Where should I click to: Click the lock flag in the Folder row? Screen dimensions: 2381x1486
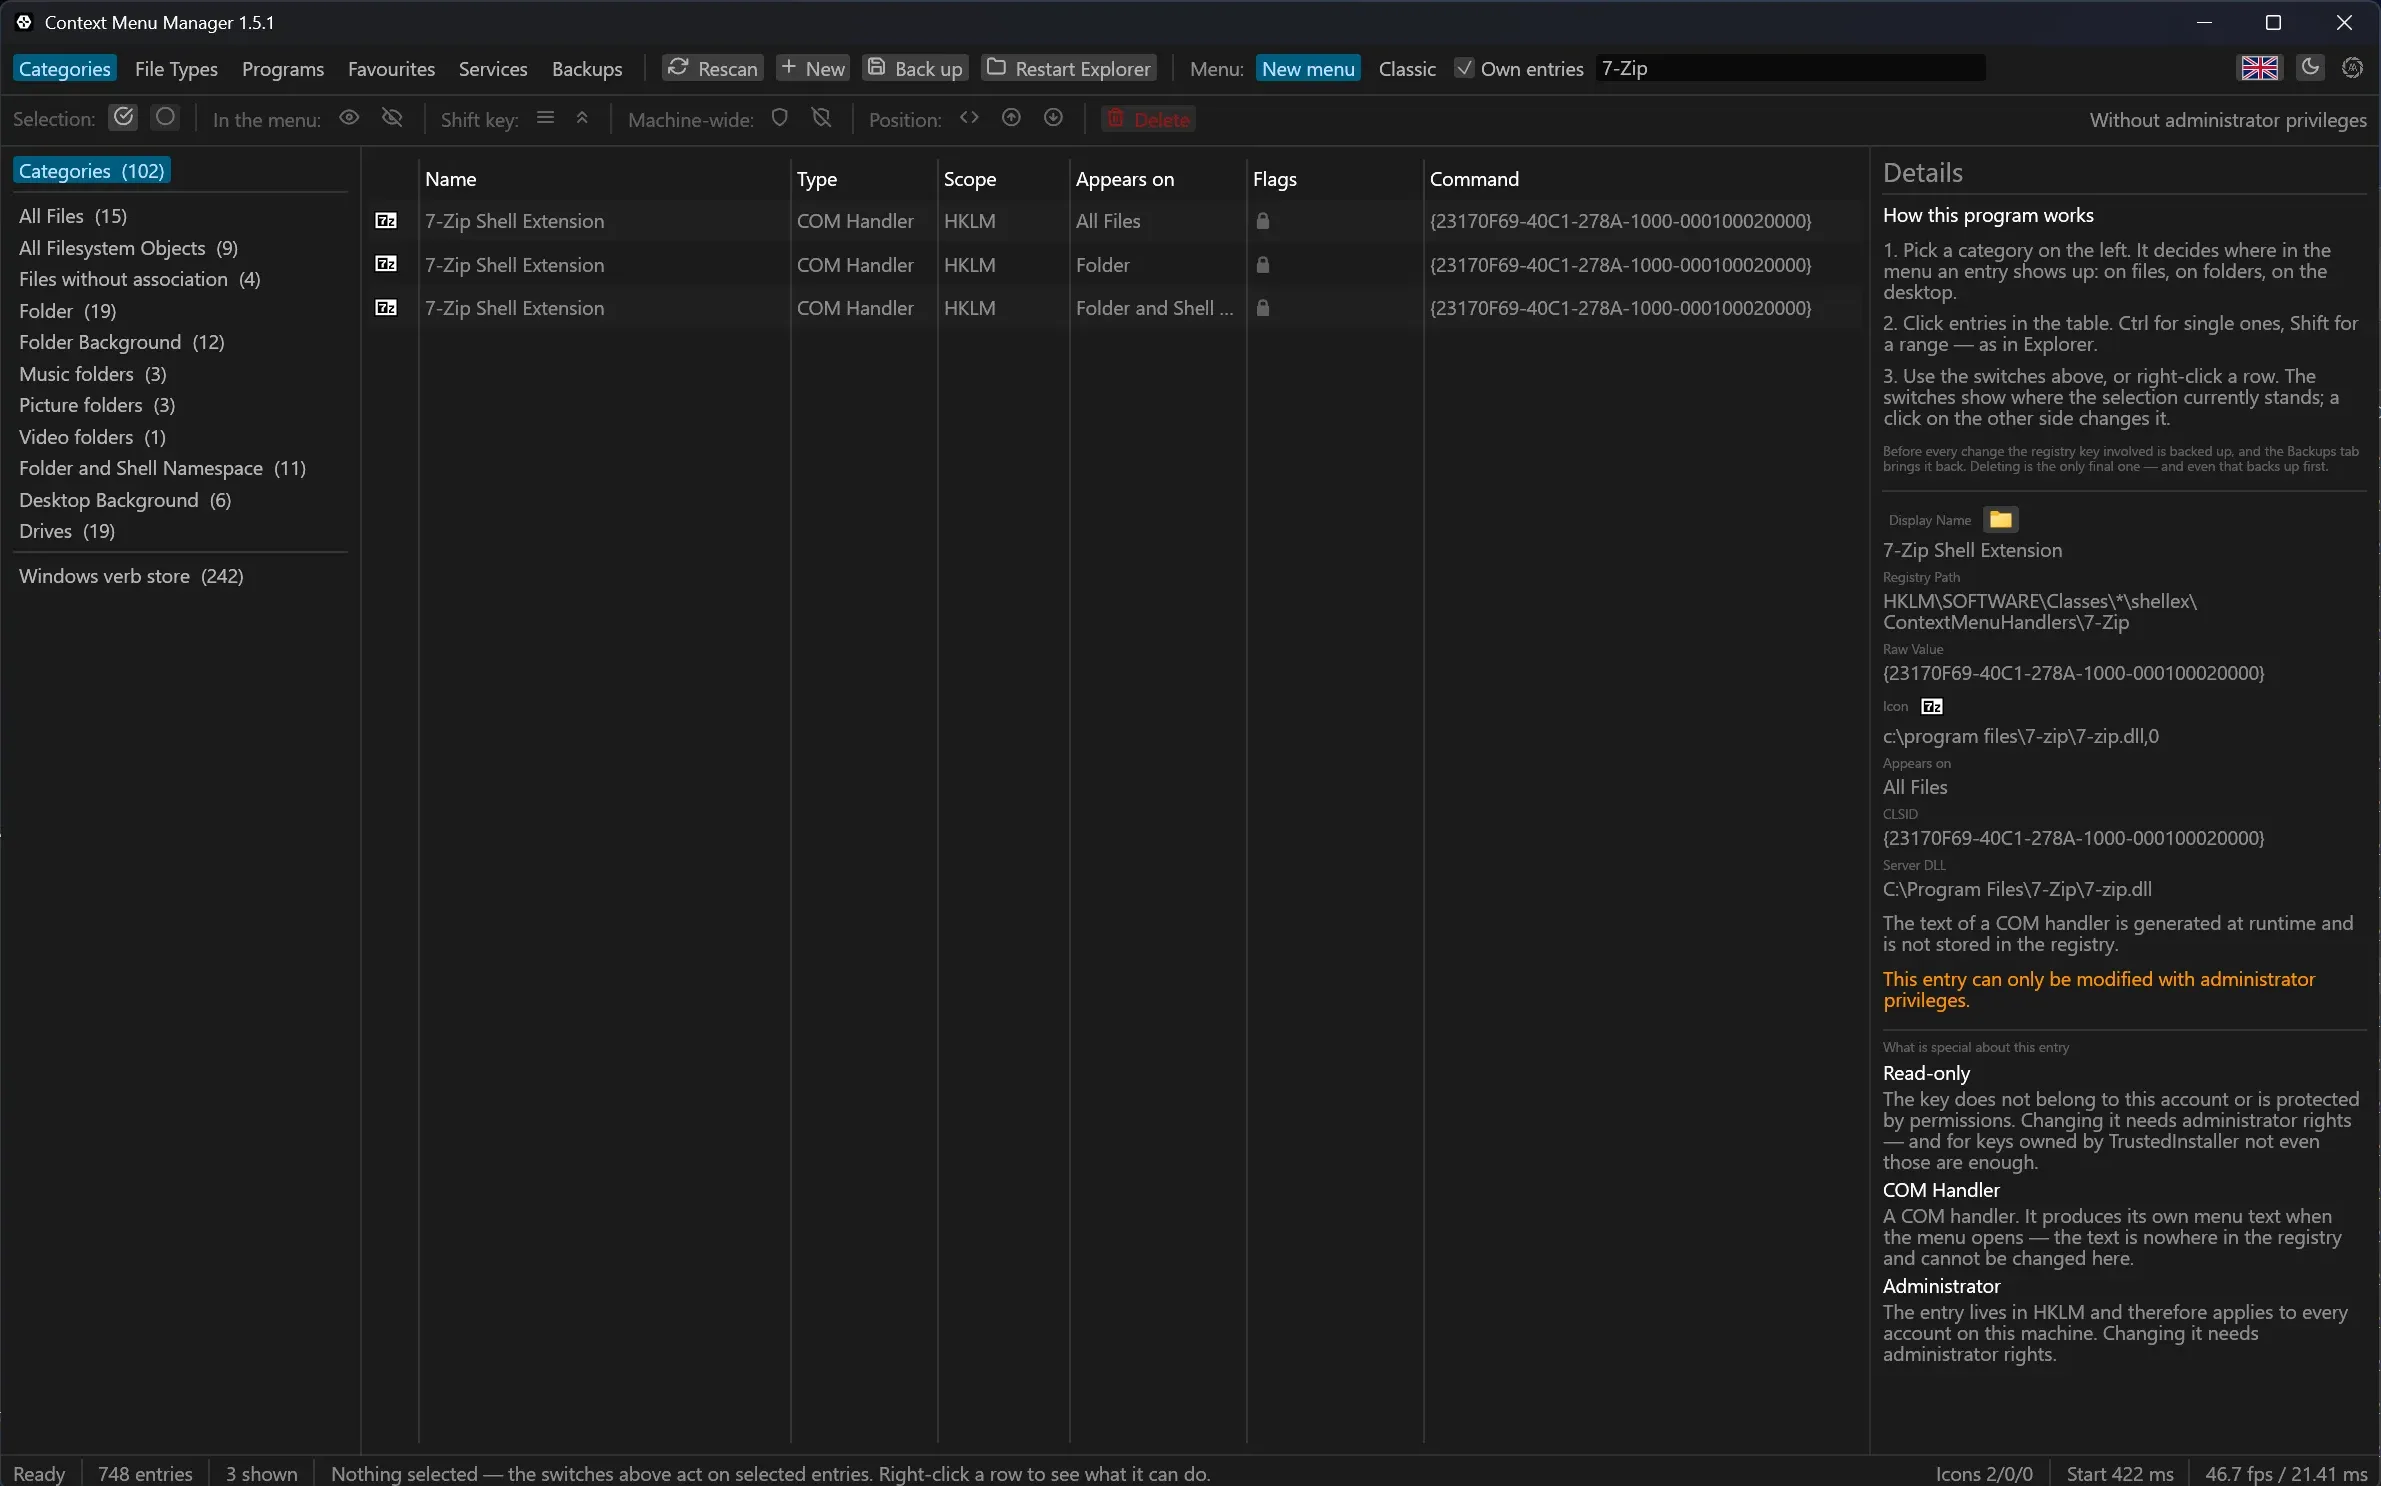coord(1263,264)
